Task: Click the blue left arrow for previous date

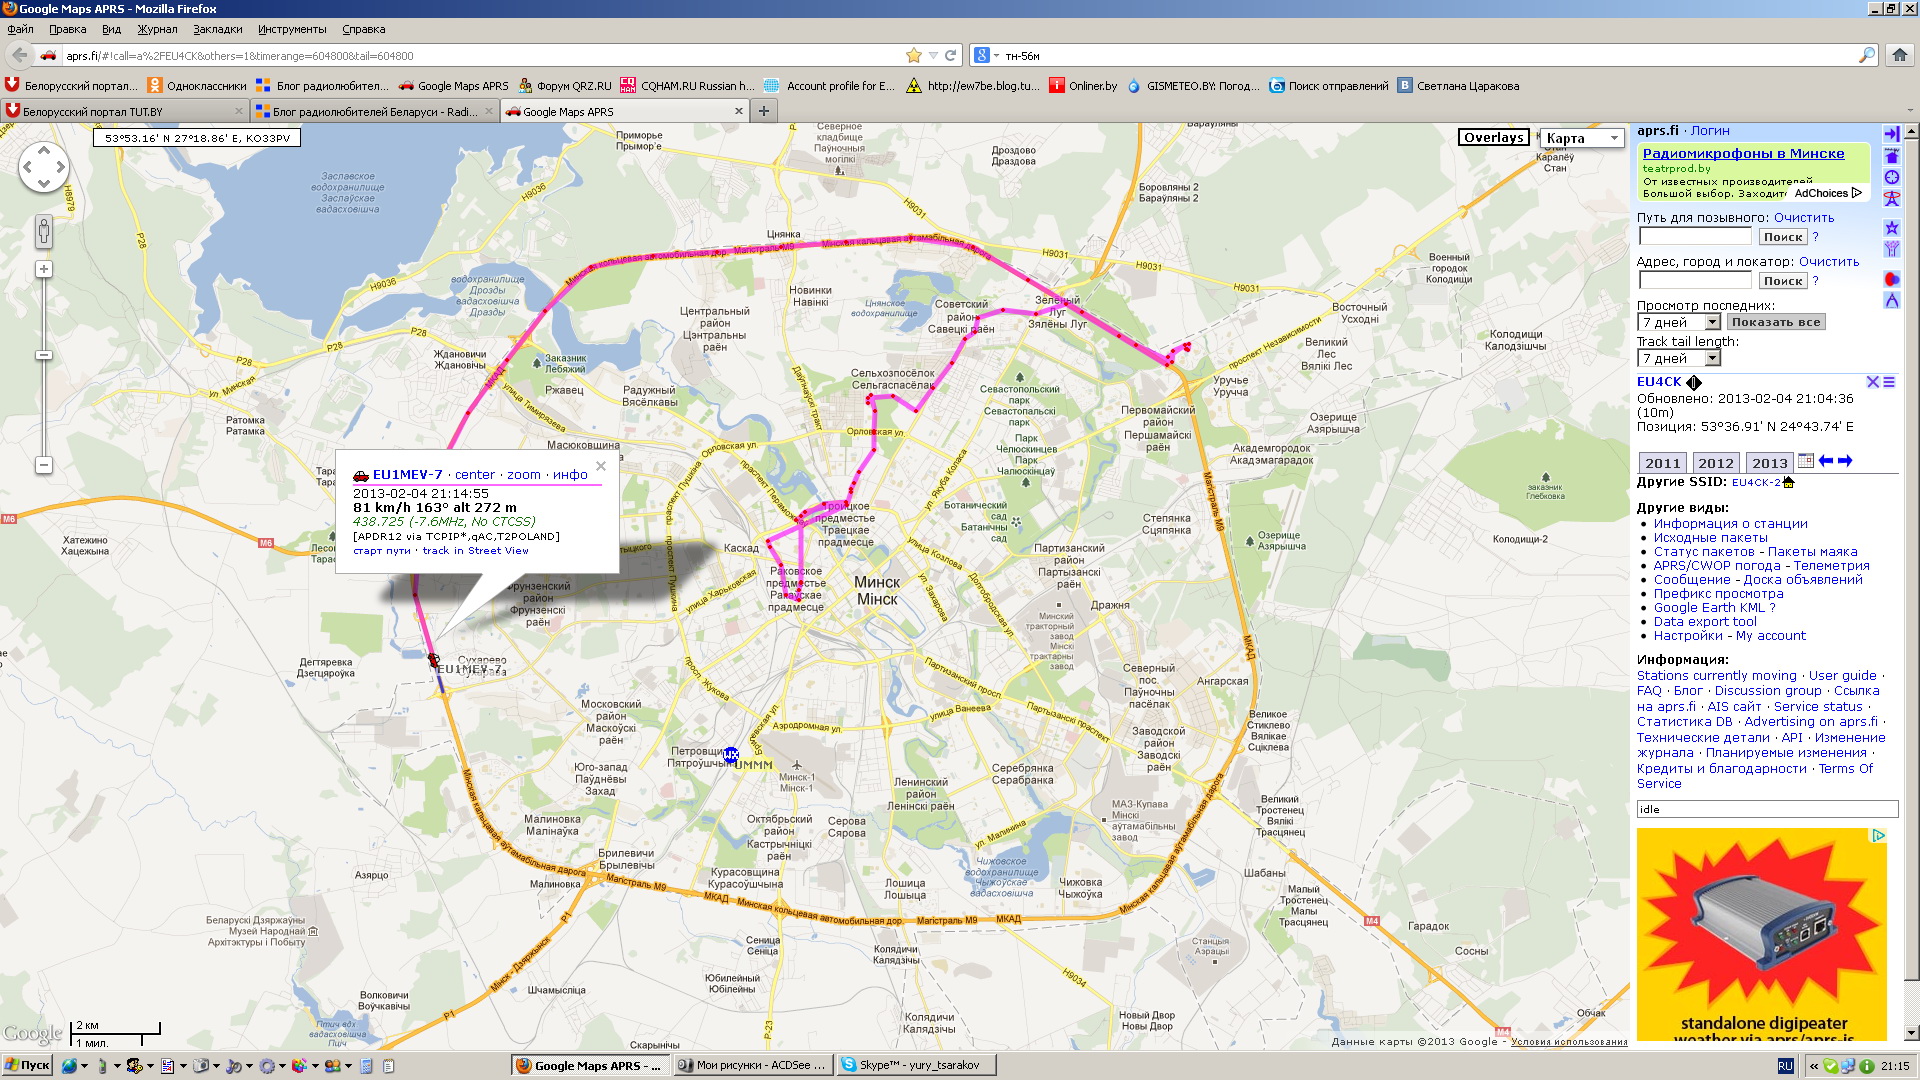Action: point(1826,461)
